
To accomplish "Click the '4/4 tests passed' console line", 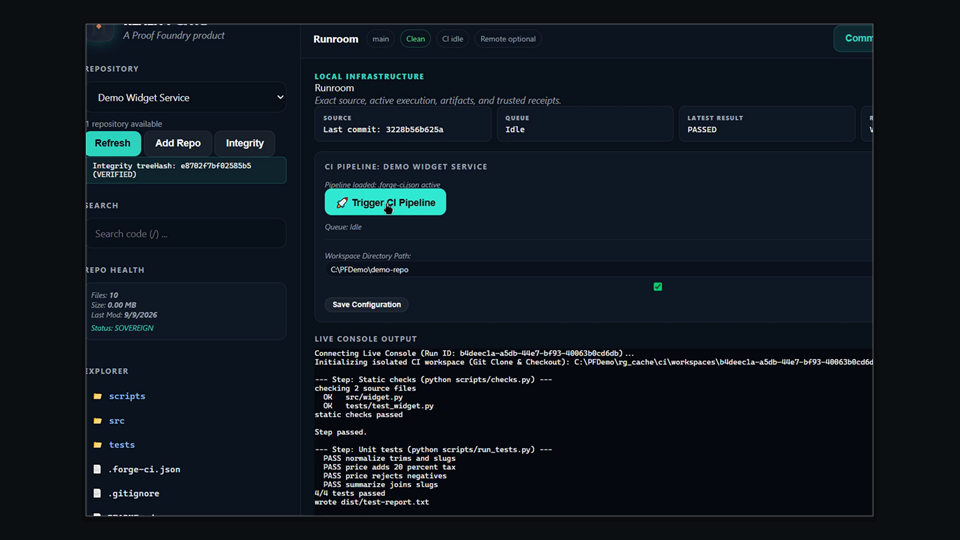I will click(x=350, y=493).
